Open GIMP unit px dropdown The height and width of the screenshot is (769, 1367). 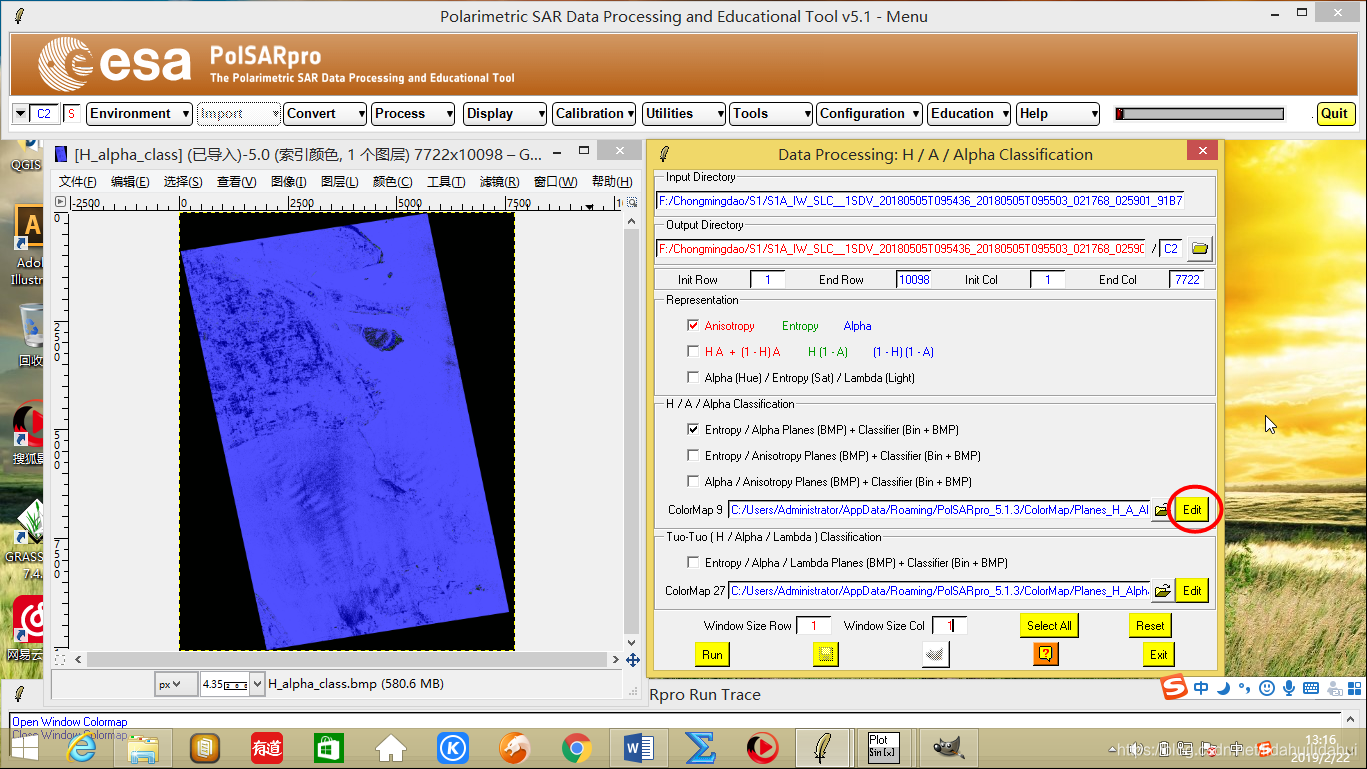click(175, 685)
